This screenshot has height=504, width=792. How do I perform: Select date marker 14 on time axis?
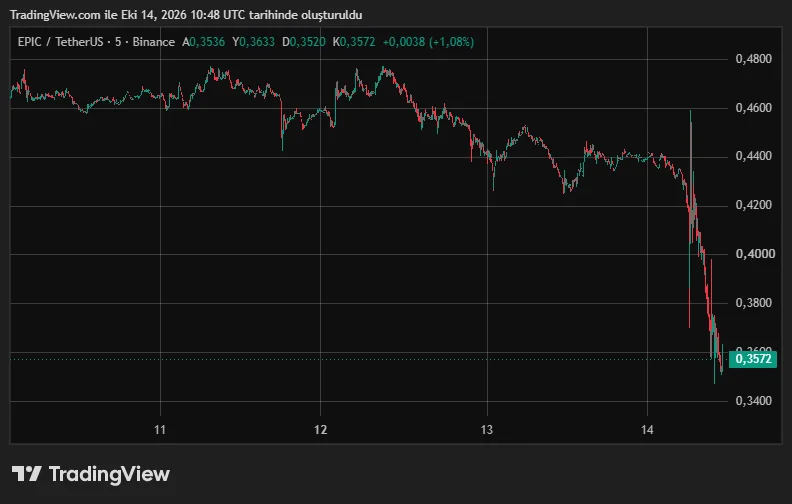click(x=647, y=430)
